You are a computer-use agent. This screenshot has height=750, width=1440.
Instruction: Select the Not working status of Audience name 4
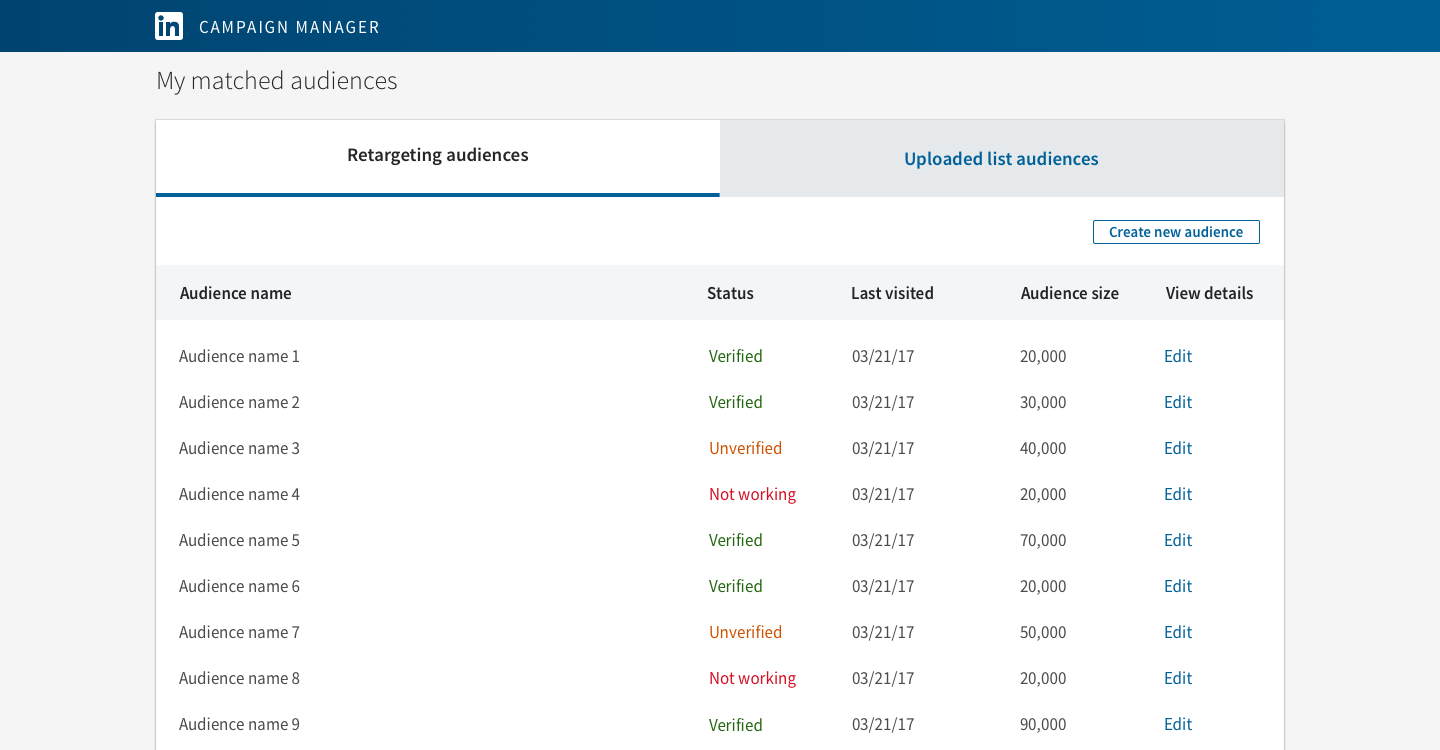(x=752, y=494)
